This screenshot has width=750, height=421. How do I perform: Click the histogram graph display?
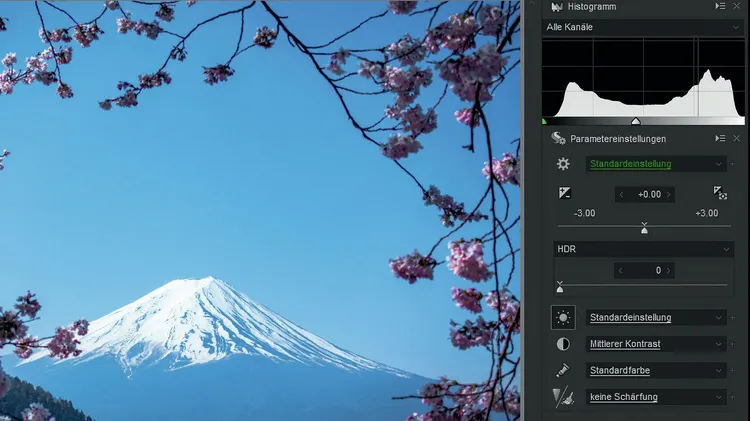(x=643, y=78)
